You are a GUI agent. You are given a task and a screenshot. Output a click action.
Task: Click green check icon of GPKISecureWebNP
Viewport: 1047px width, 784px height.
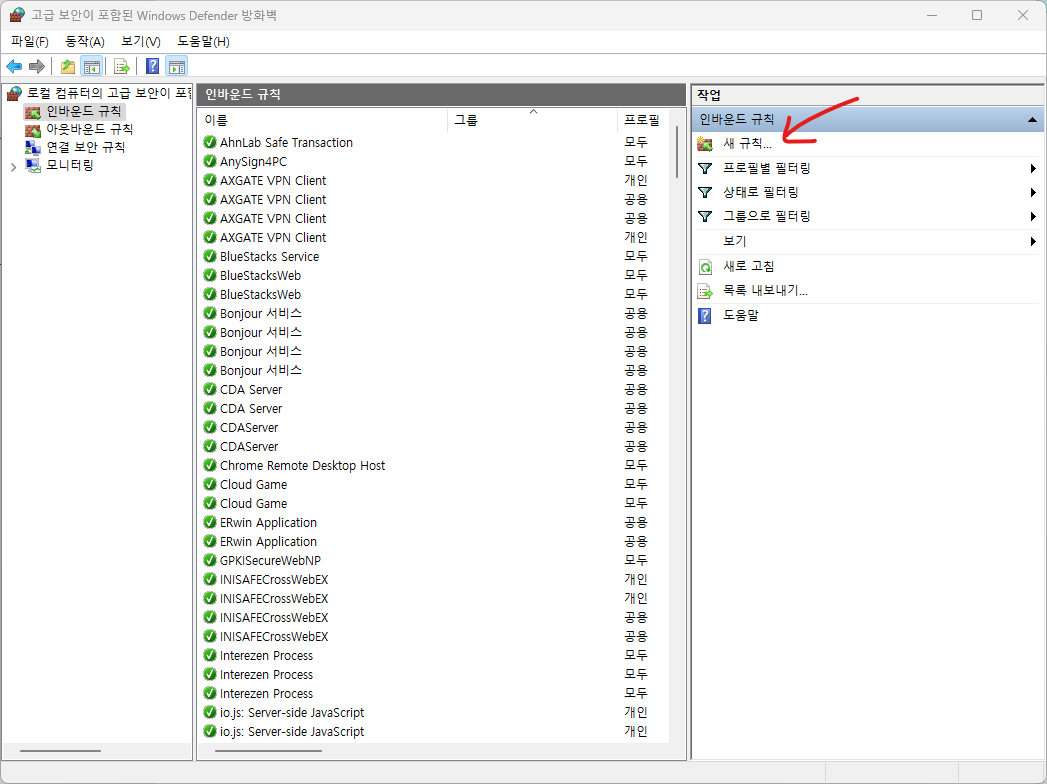(210, 560)
